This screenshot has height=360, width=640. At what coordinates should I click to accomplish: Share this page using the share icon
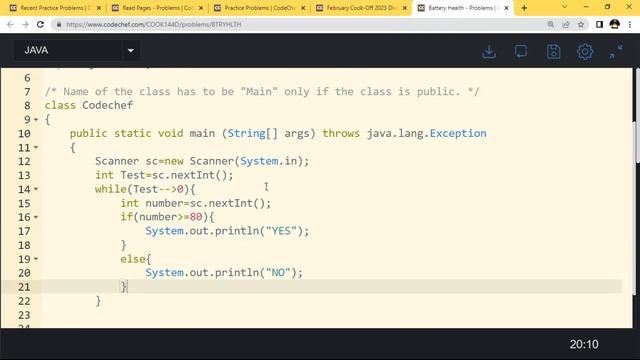tap(566, 24)
